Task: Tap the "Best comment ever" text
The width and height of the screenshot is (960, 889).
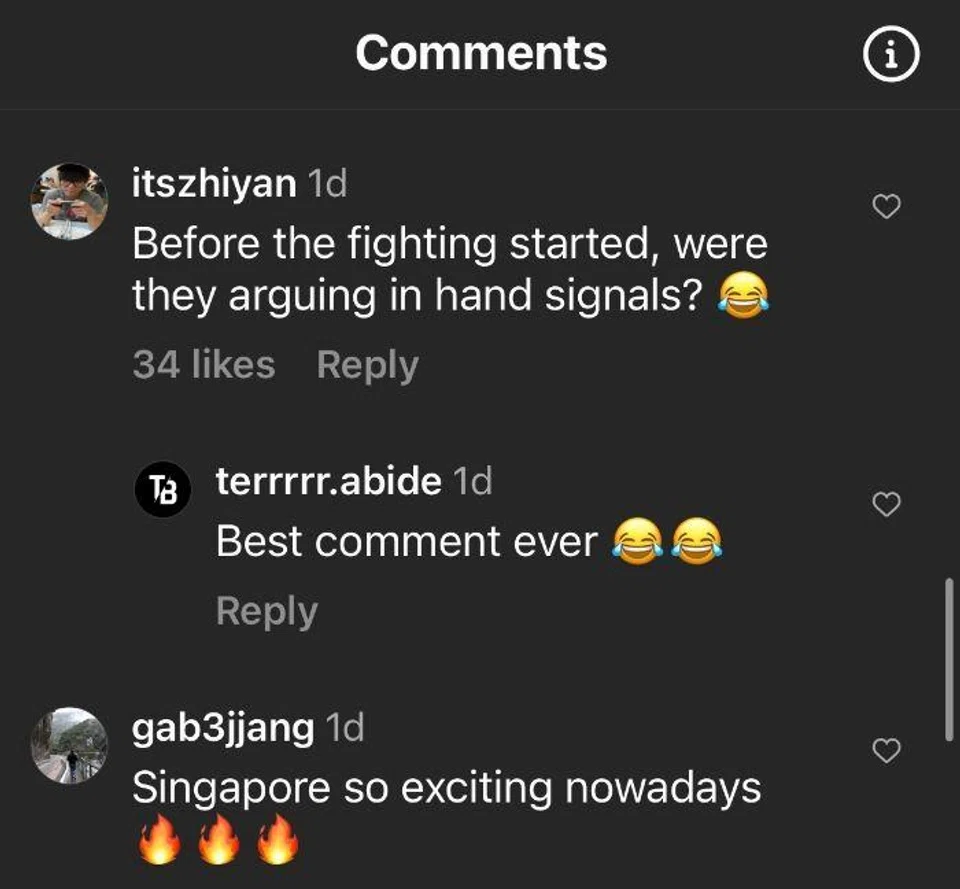Action: (406, 542)
